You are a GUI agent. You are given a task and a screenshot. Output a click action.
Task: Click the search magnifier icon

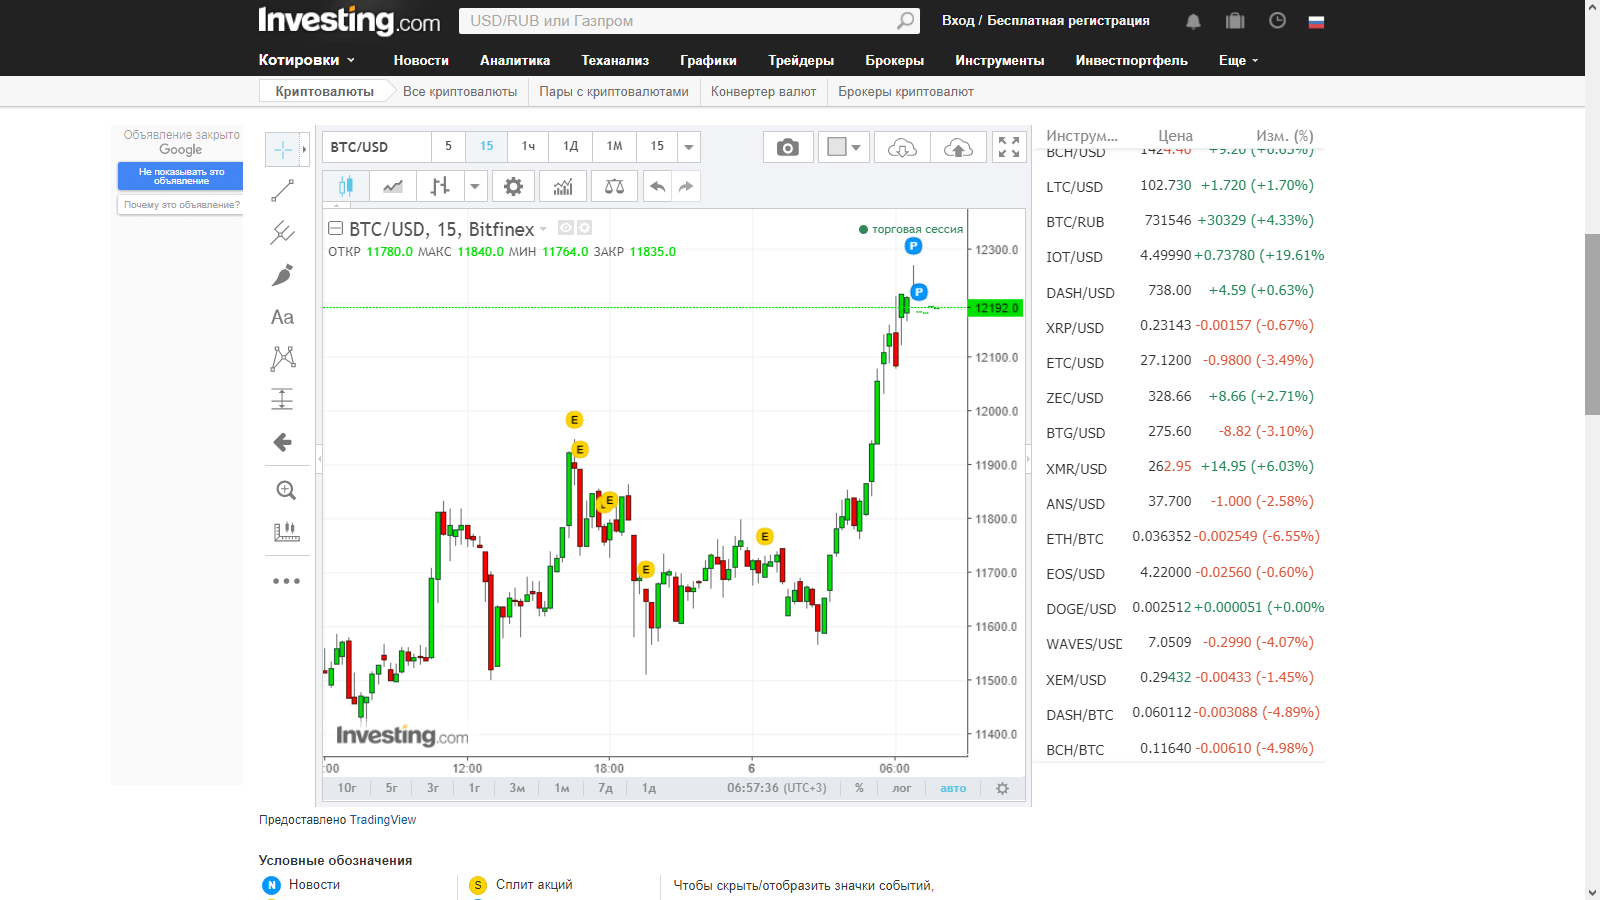click(x=905, y=21)
